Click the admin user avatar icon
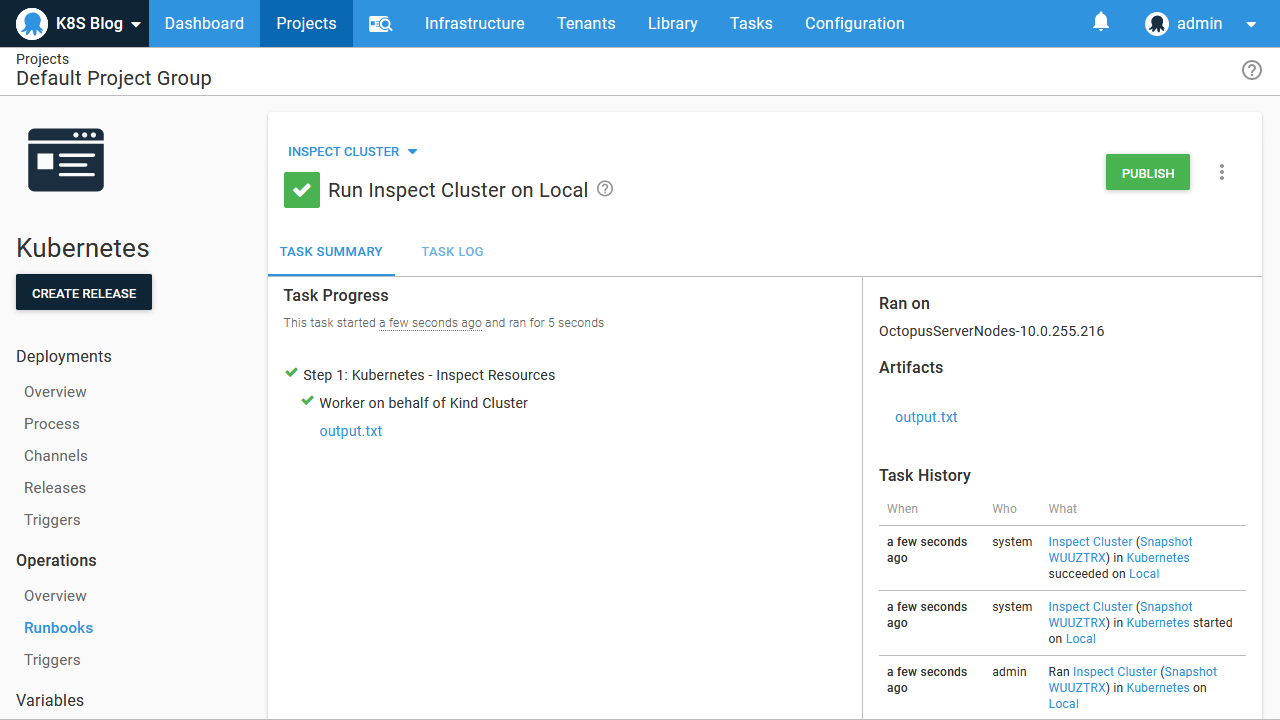 coord(1157,24)
